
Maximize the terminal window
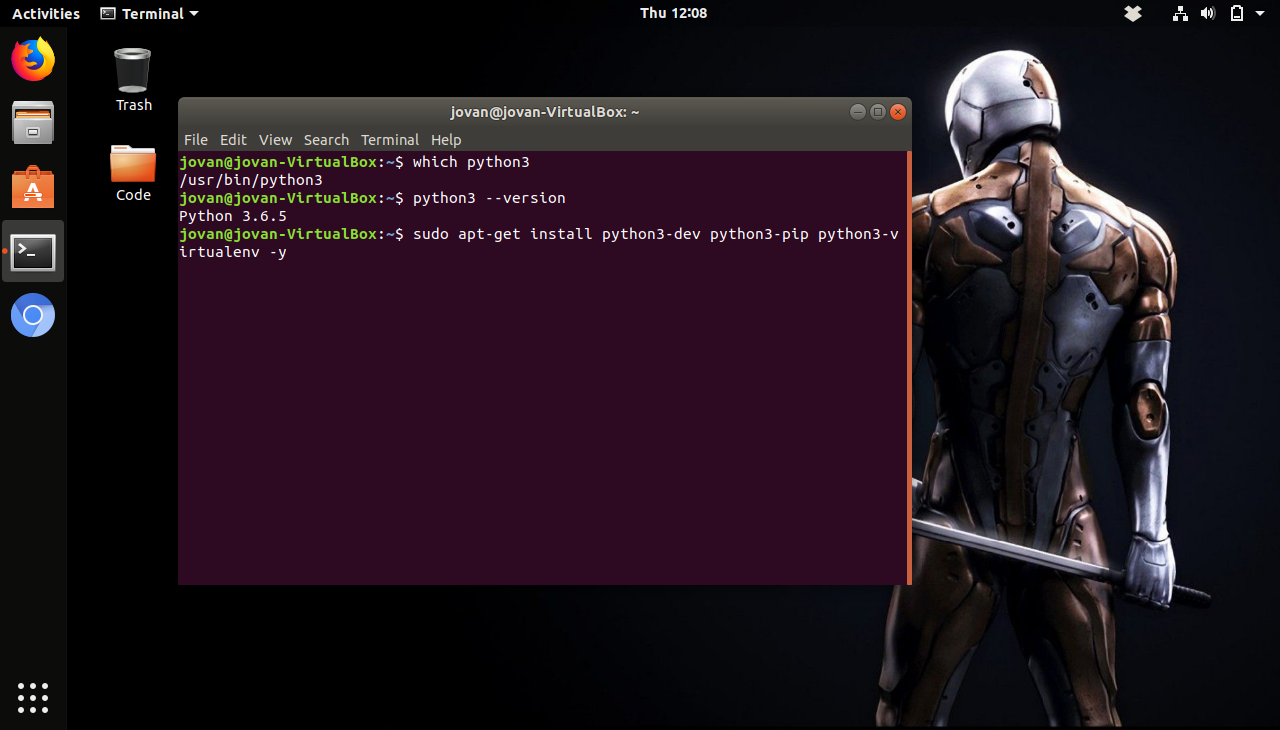(878, 112)
